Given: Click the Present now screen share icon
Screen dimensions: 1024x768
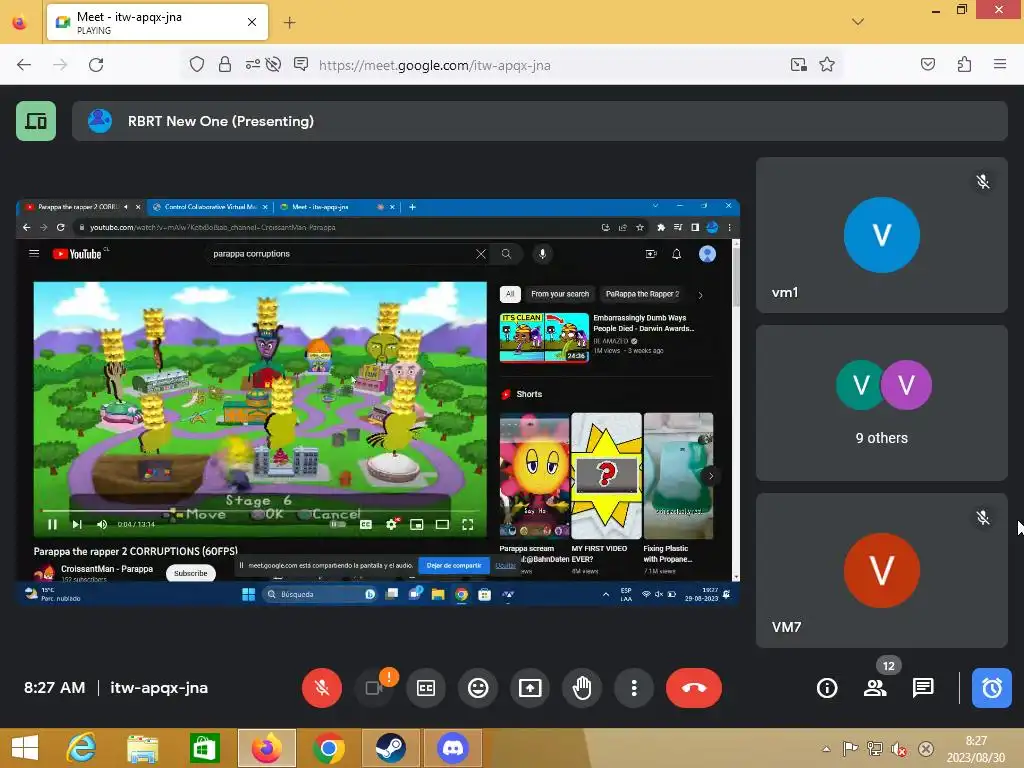Looking at the screenshot, I should coord(530,688).
